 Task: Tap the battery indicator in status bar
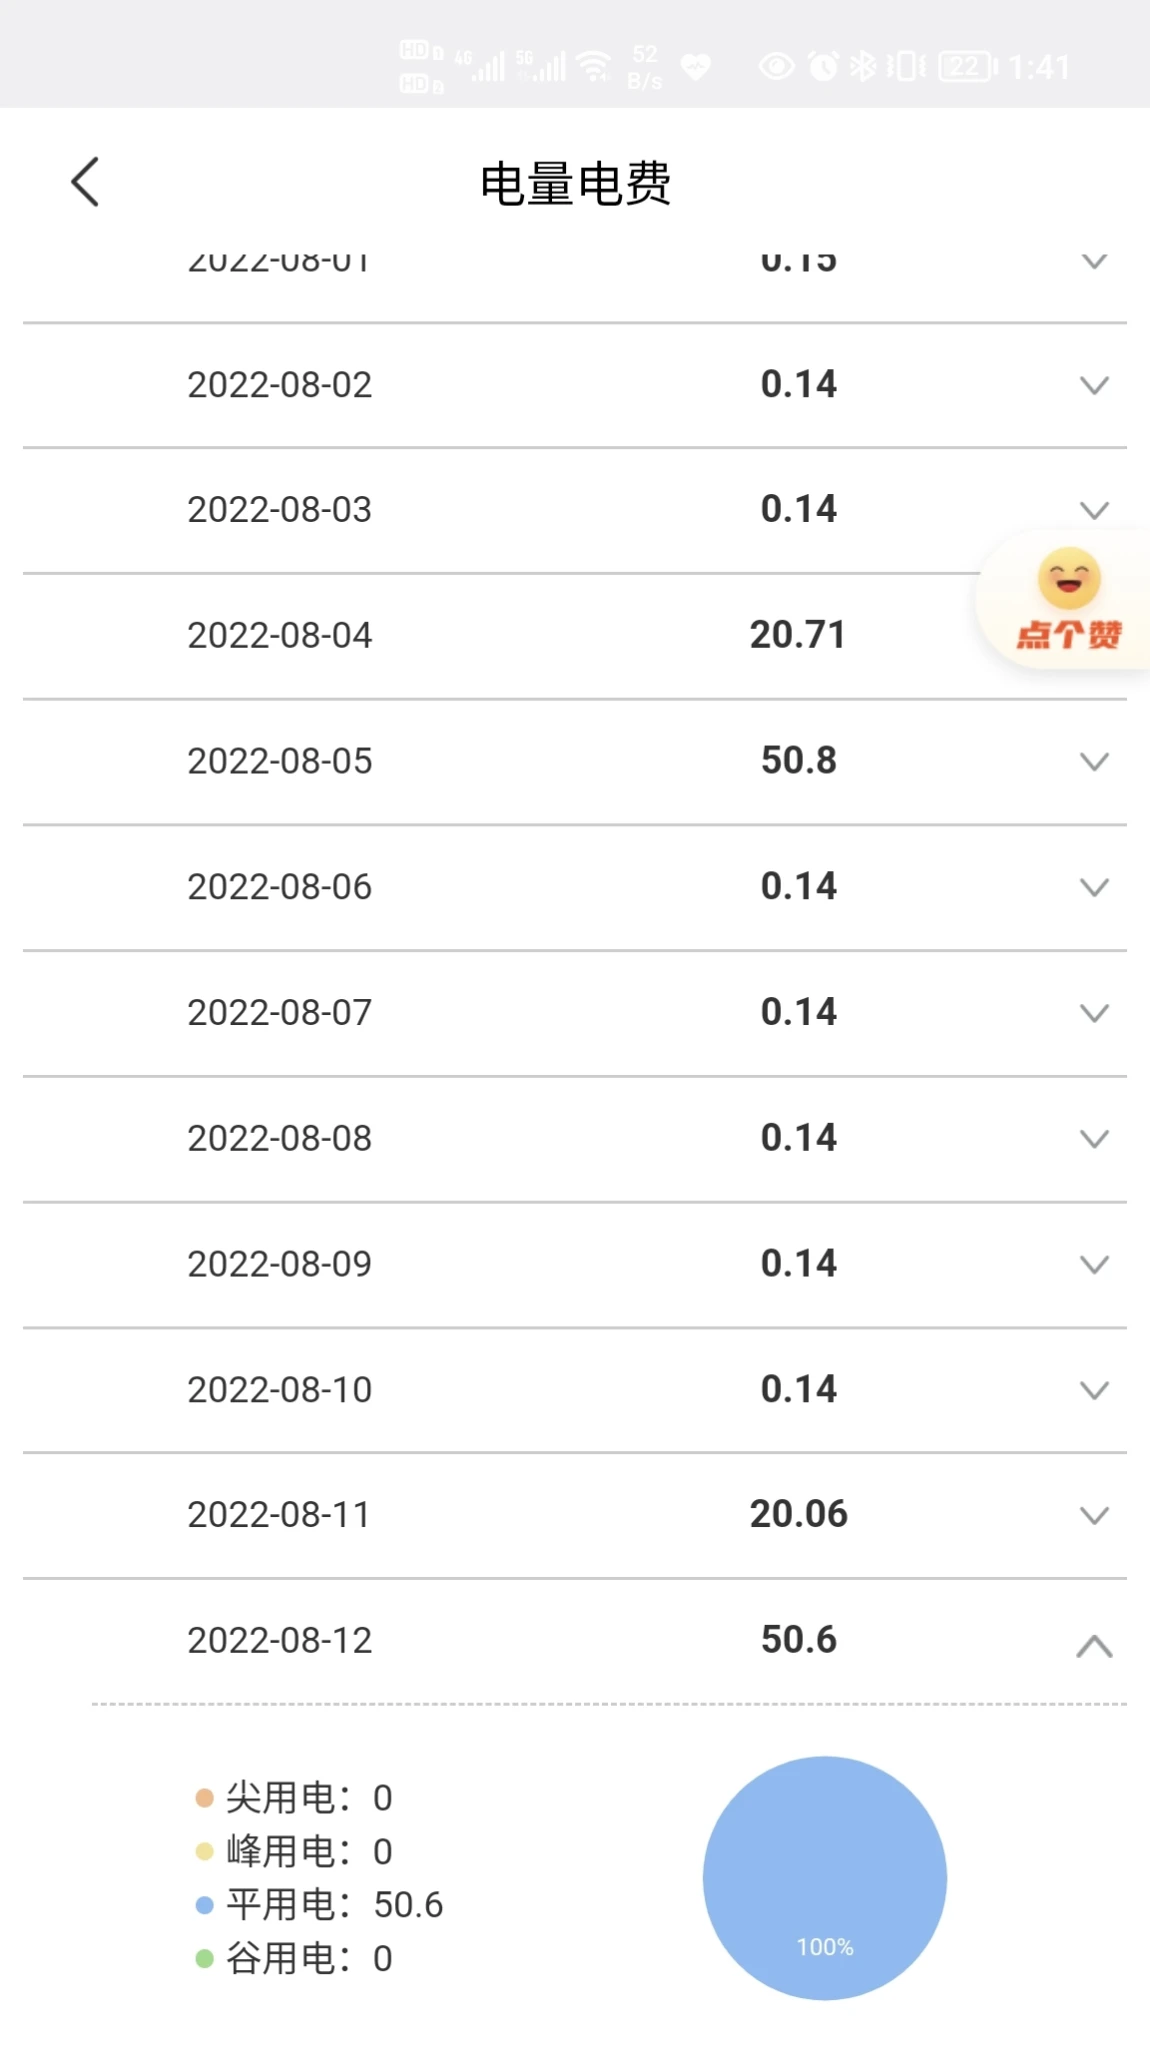pos(967,67)
